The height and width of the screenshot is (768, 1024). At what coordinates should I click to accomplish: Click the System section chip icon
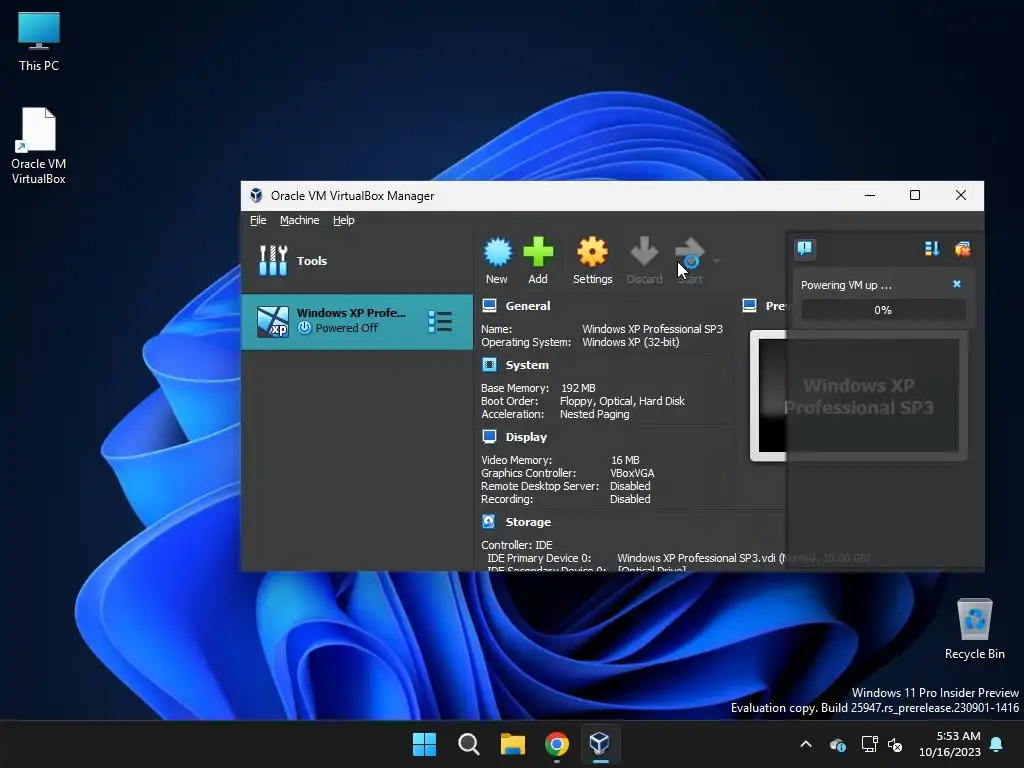click(489, 364)
